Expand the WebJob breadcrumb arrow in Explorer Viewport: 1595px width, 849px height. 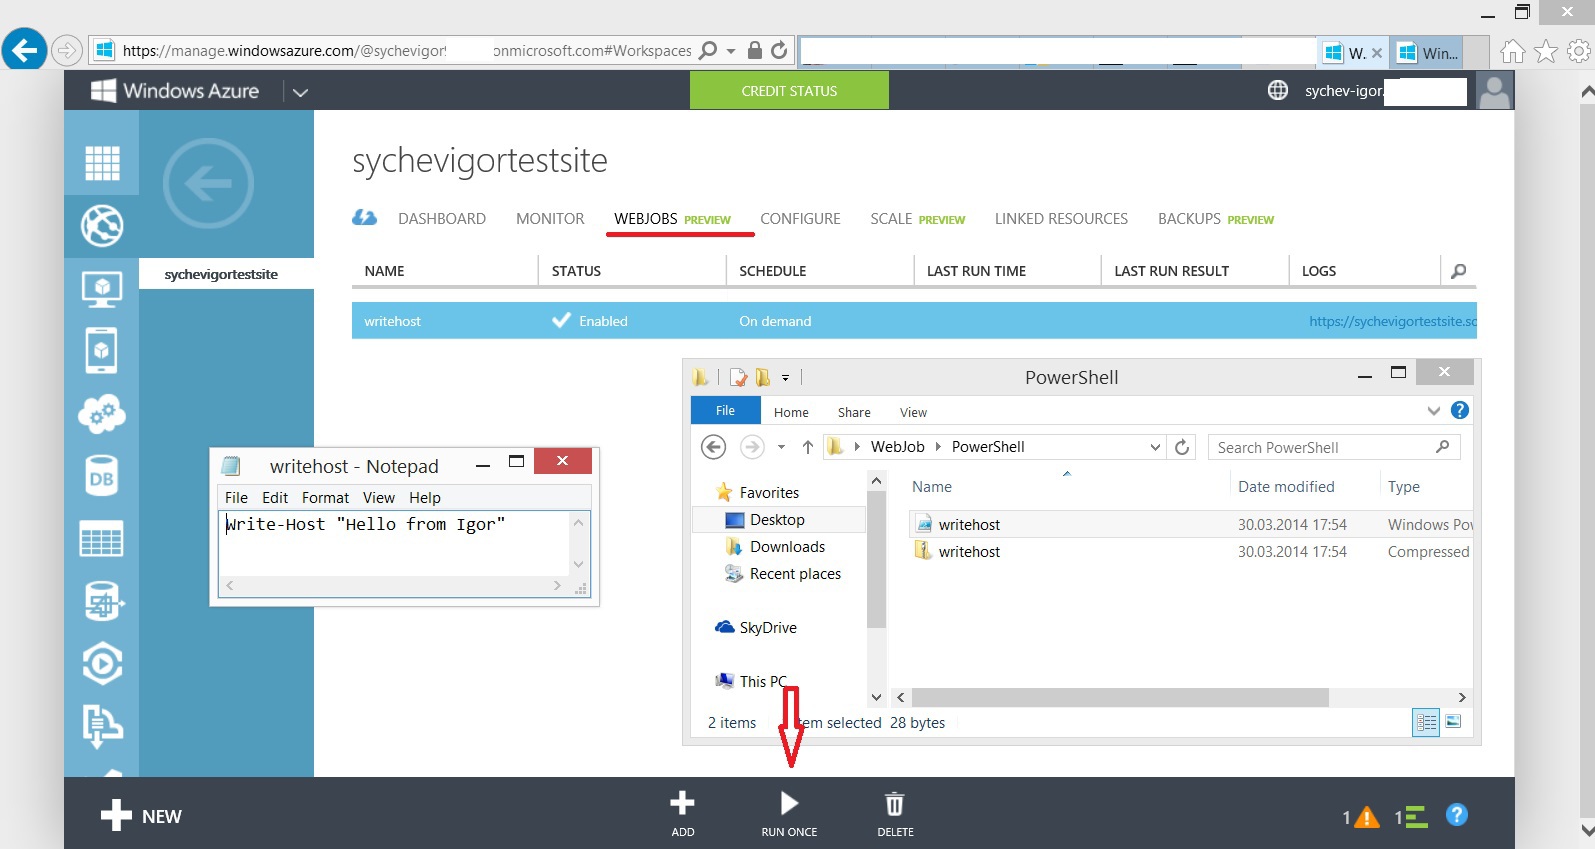[x=938, y=447]
